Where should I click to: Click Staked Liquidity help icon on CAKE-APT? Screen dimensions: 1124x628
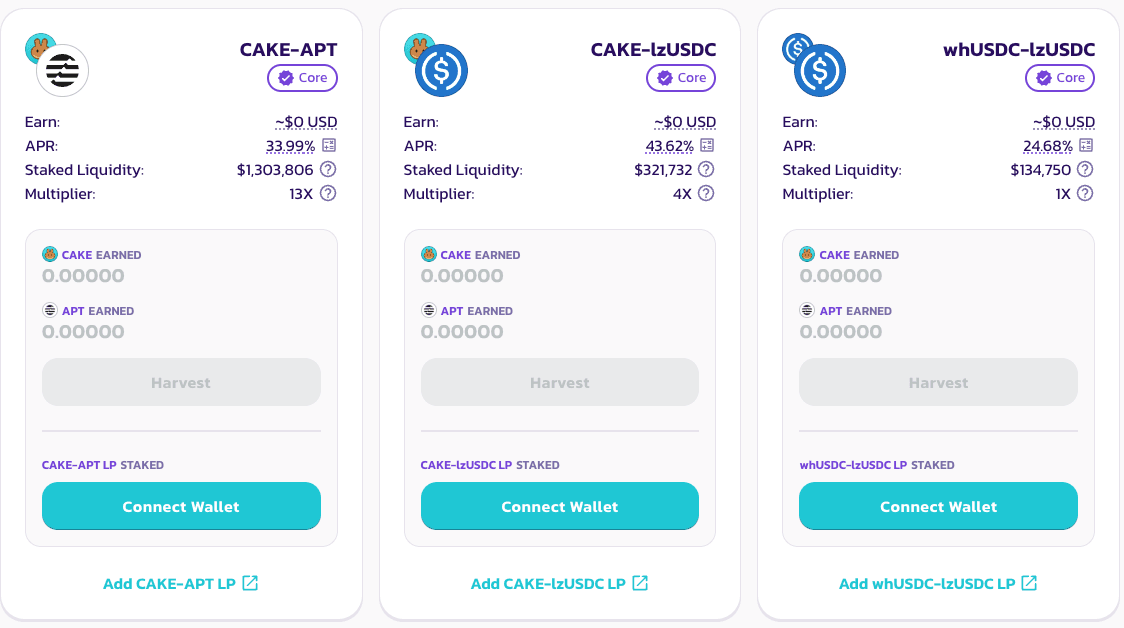328,170
